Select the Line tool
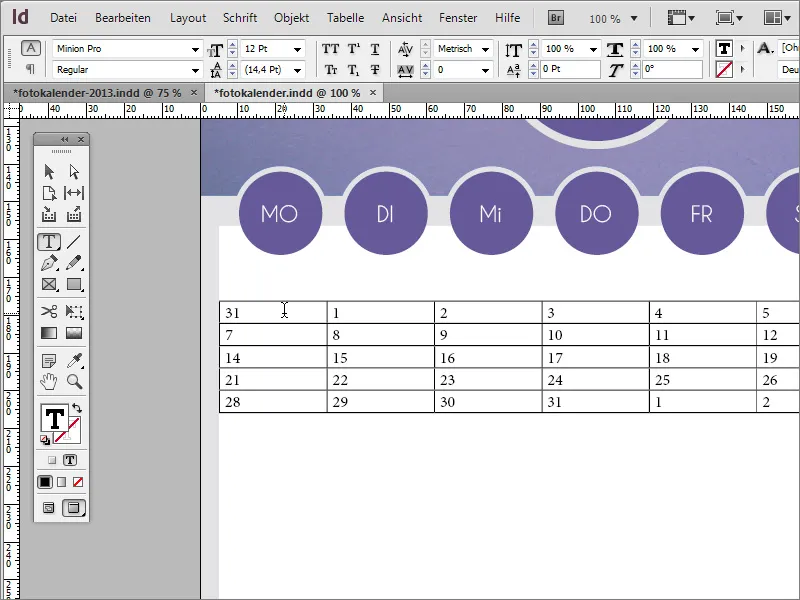The width and height of the screenshot is (800, 600). point(74,241)
